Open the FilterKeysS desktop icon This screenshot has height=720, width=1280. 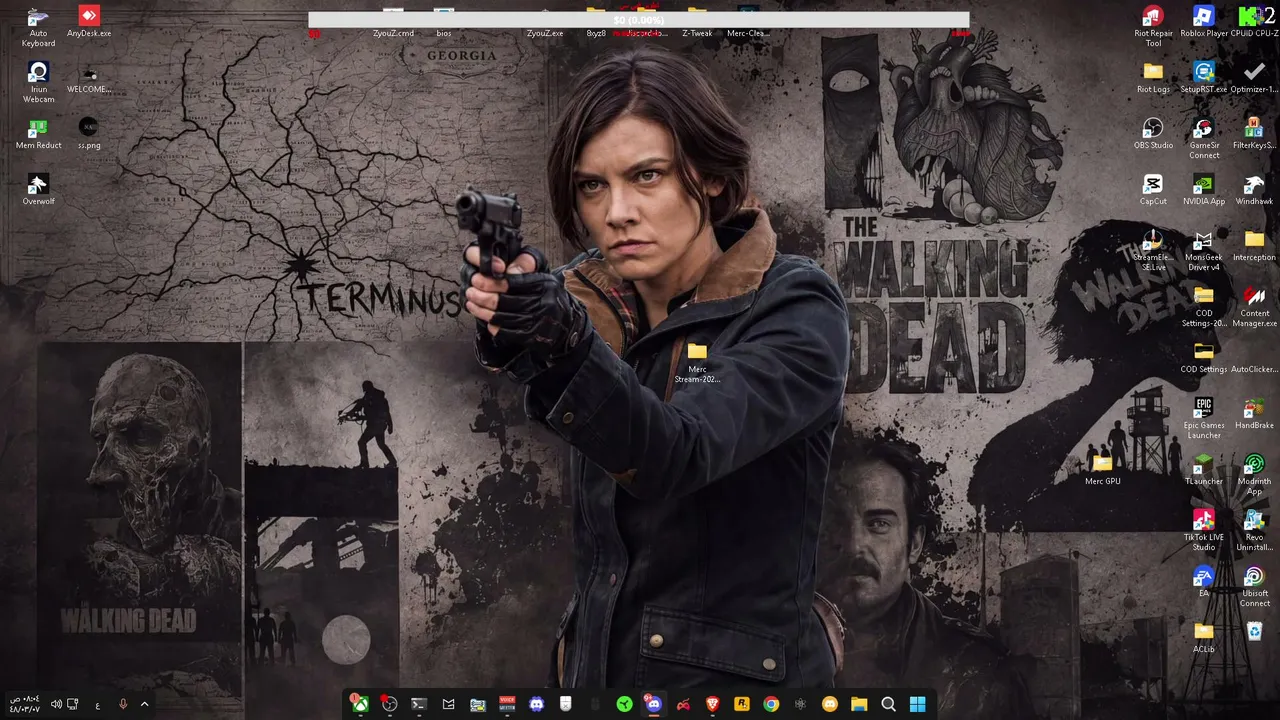[x=1254, y=134]
